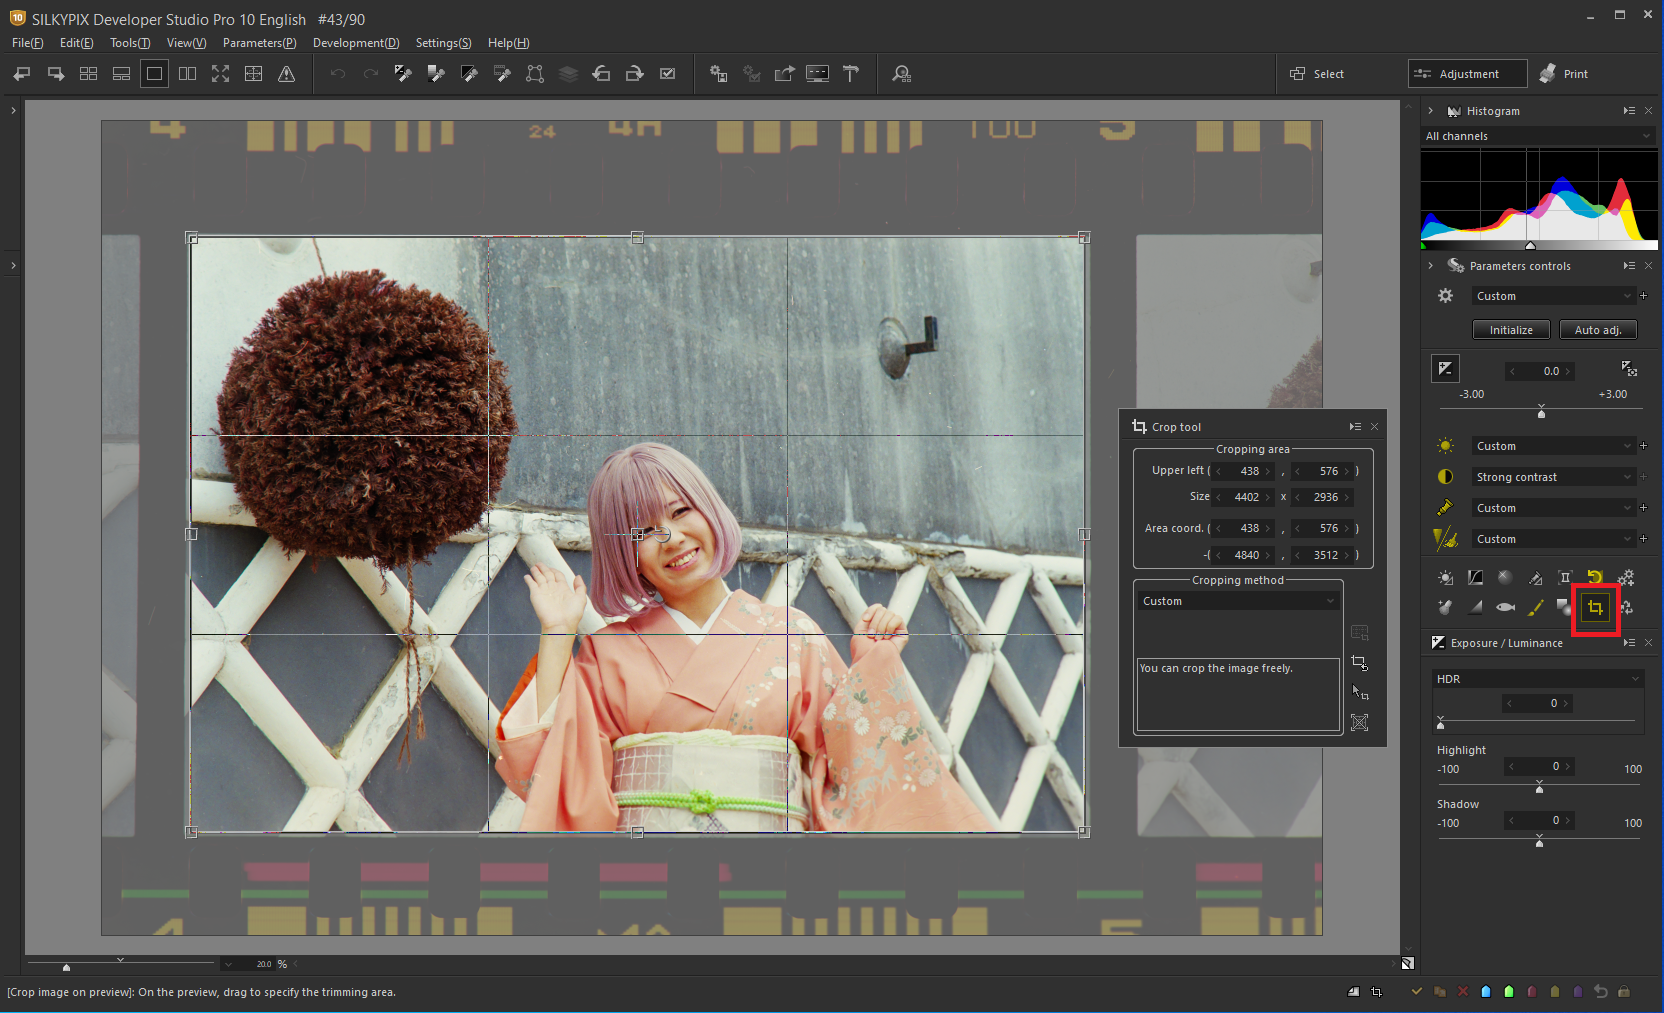
Task: Rotate image 90 degrees left
Action: (x=601, y=74)
